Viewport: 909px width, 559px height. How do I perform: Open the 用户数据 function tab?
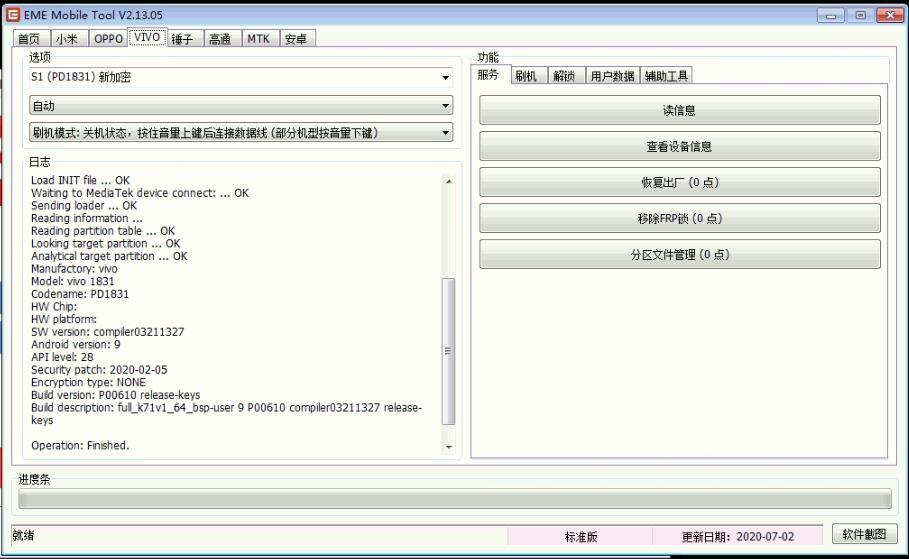[612, 76]
